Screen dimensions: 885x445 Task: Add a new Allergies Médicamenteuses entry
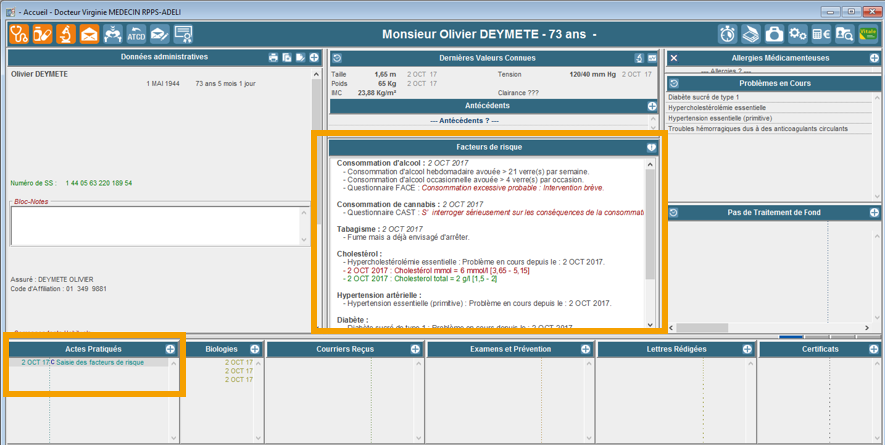pos(874,59)
